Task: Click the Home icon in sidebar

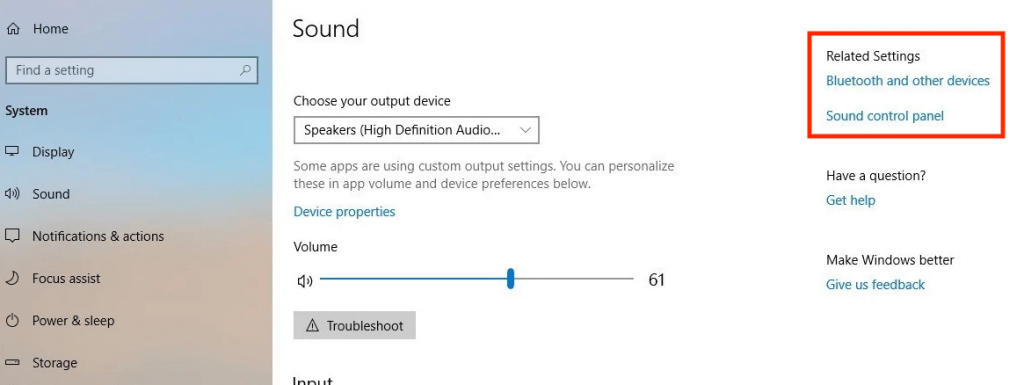Action: tap(13, 29)
